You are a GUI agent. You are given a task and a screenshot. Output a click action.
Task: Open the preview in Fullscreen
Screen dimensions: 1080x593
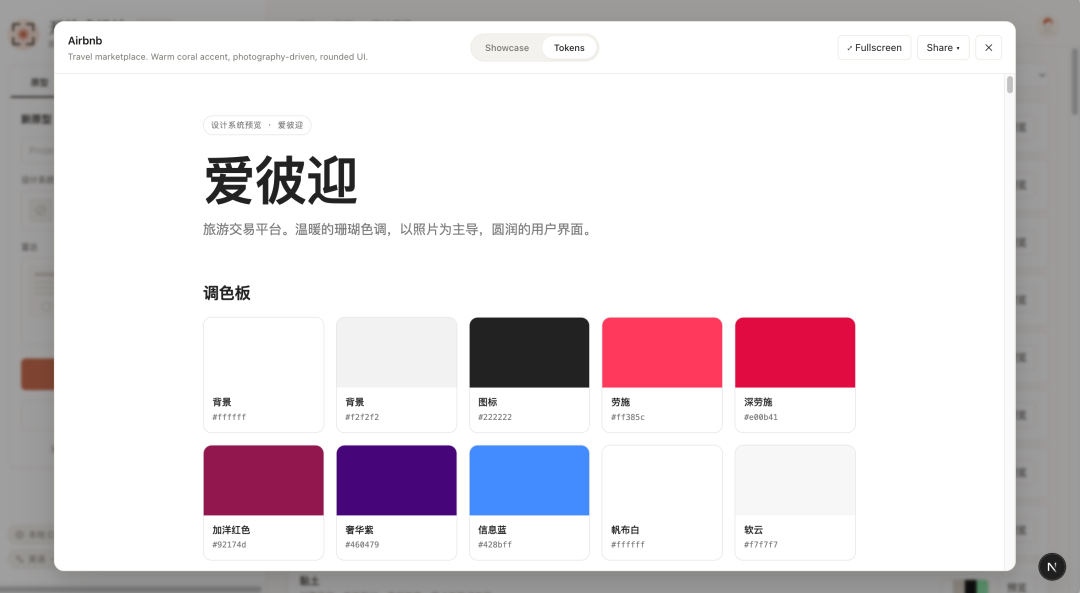click(874, 48)
